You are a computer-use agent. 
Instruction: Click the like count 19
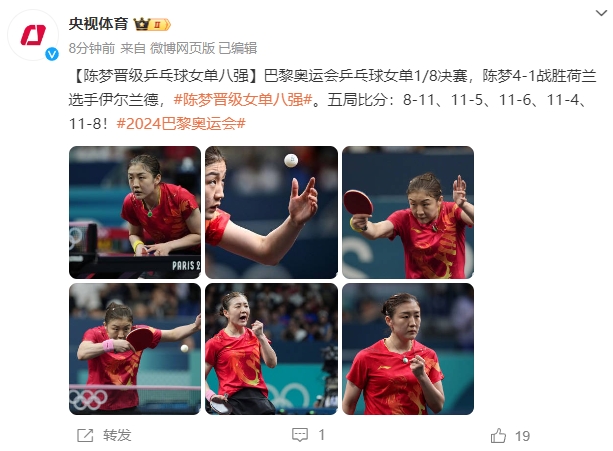click(522, 436)
